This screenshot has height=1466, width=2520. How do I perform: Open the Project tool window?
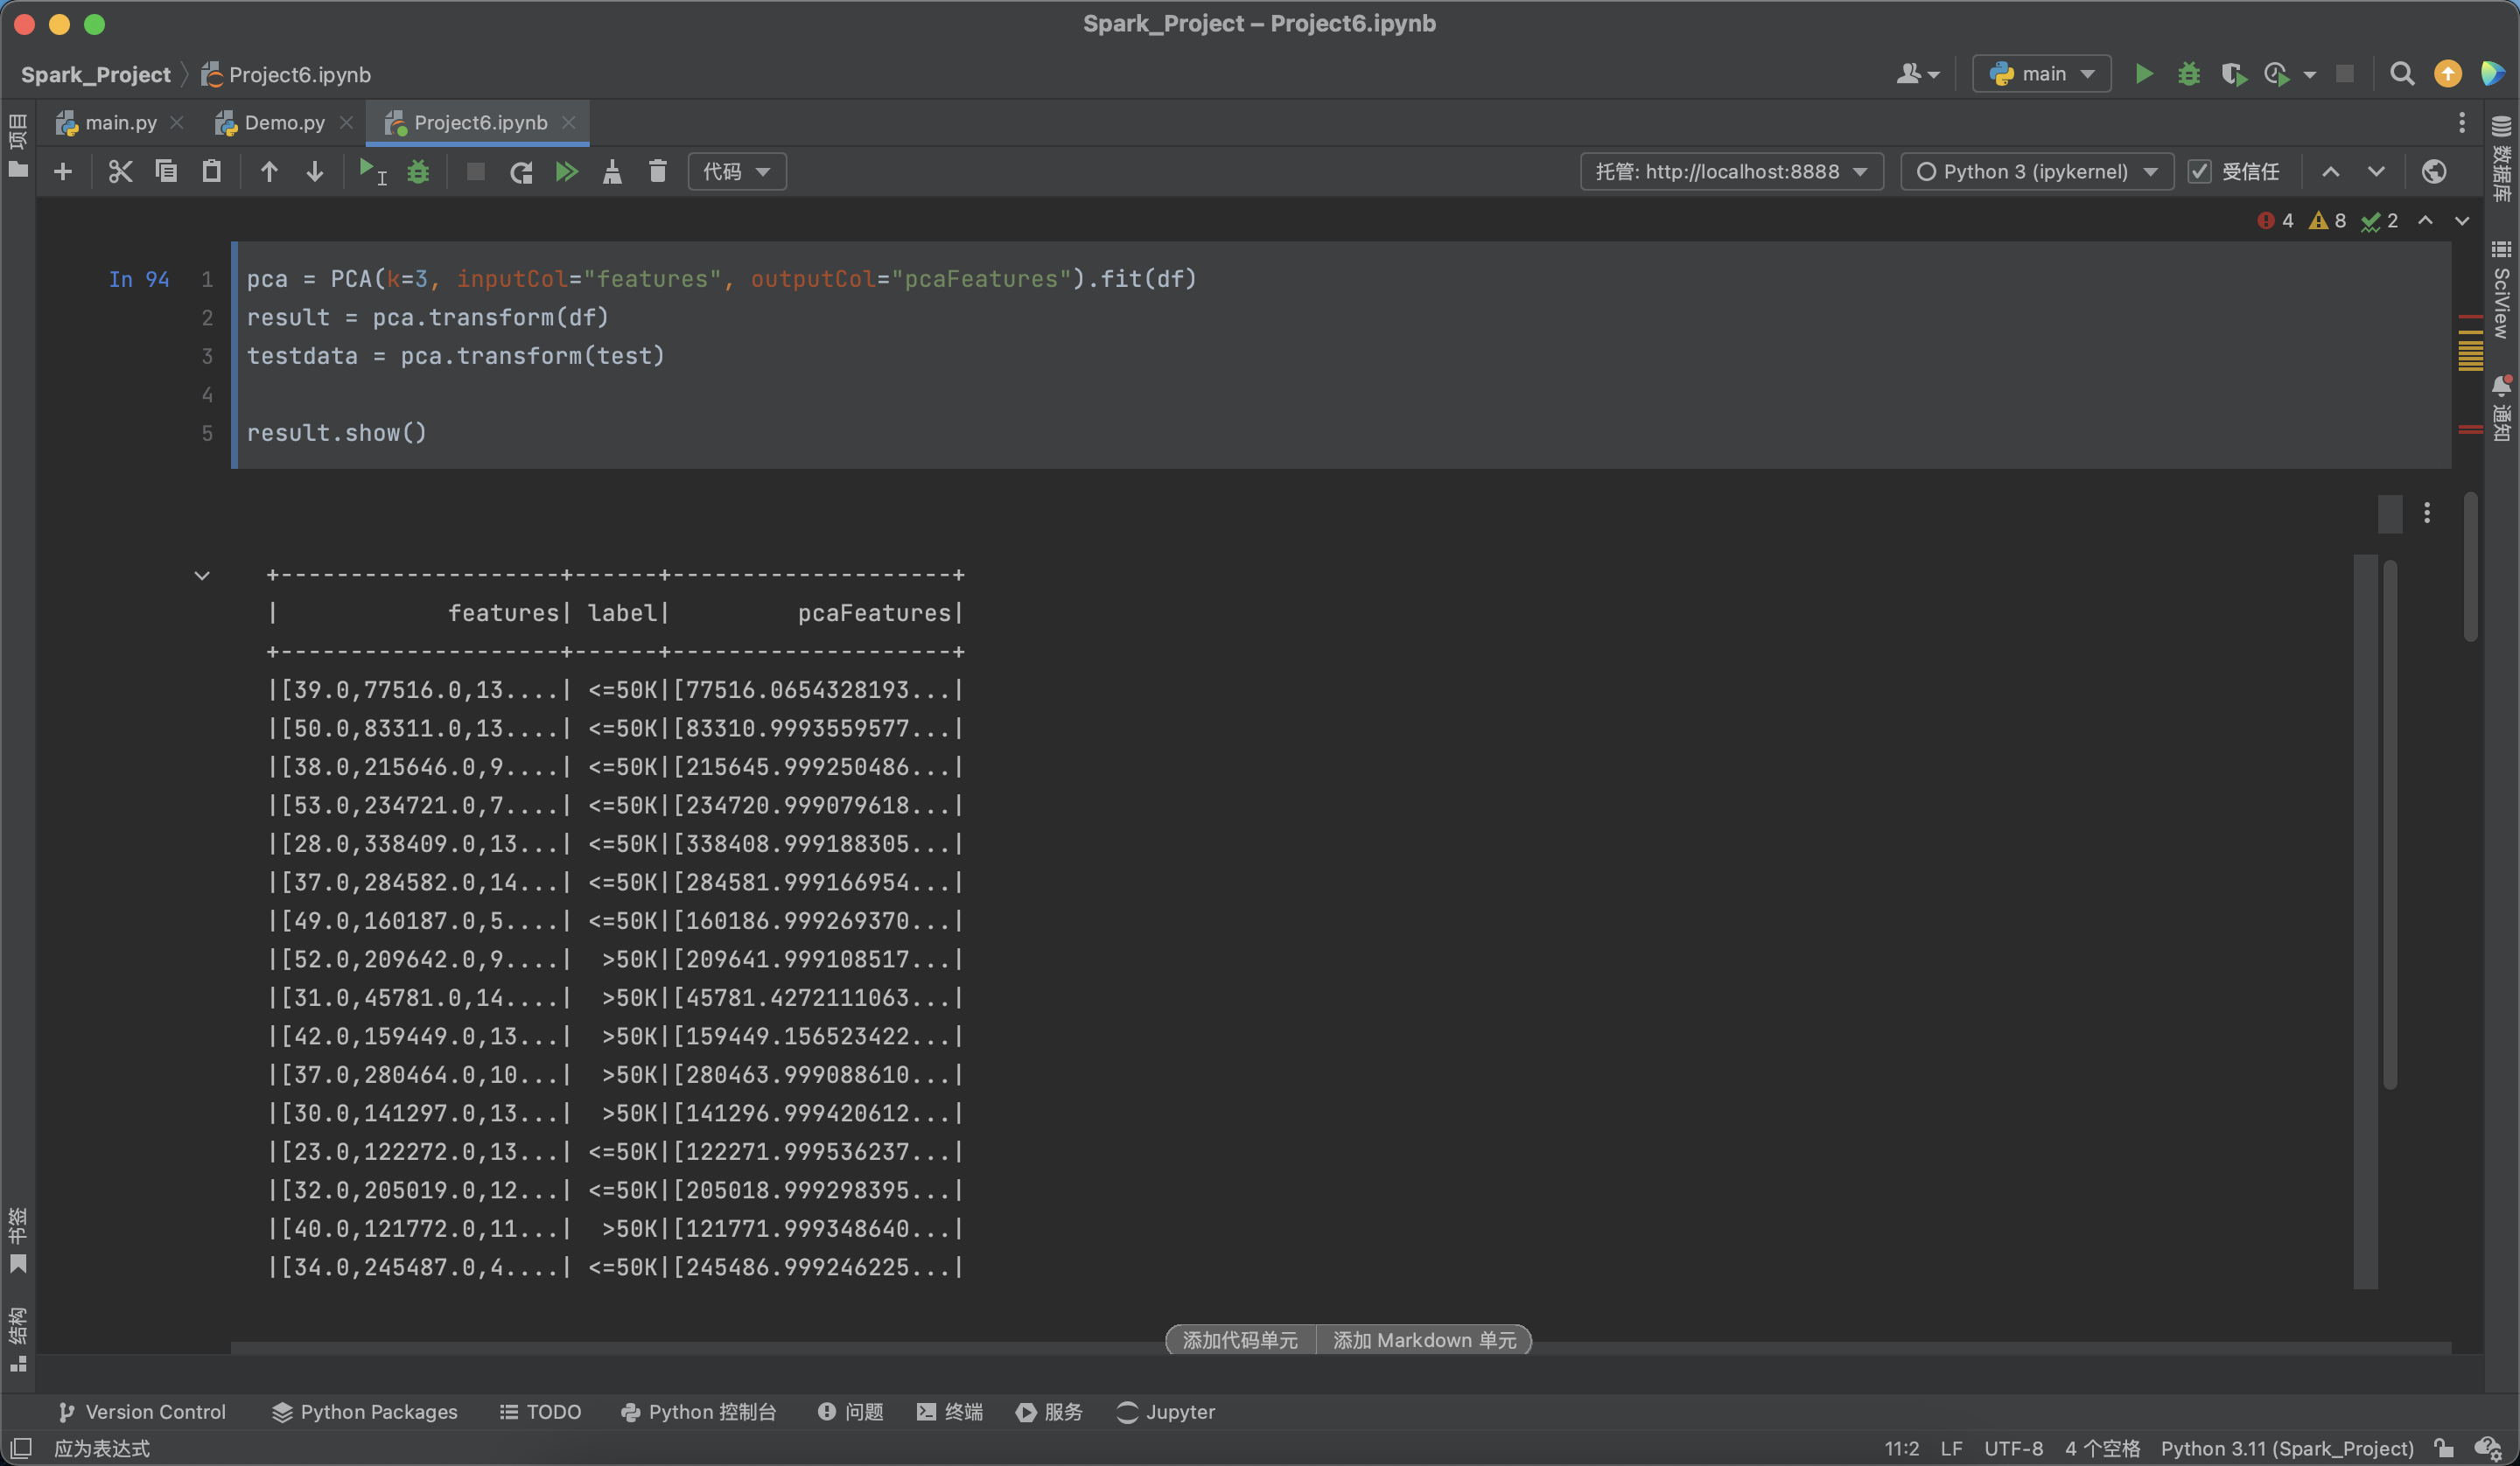[18, 146]
